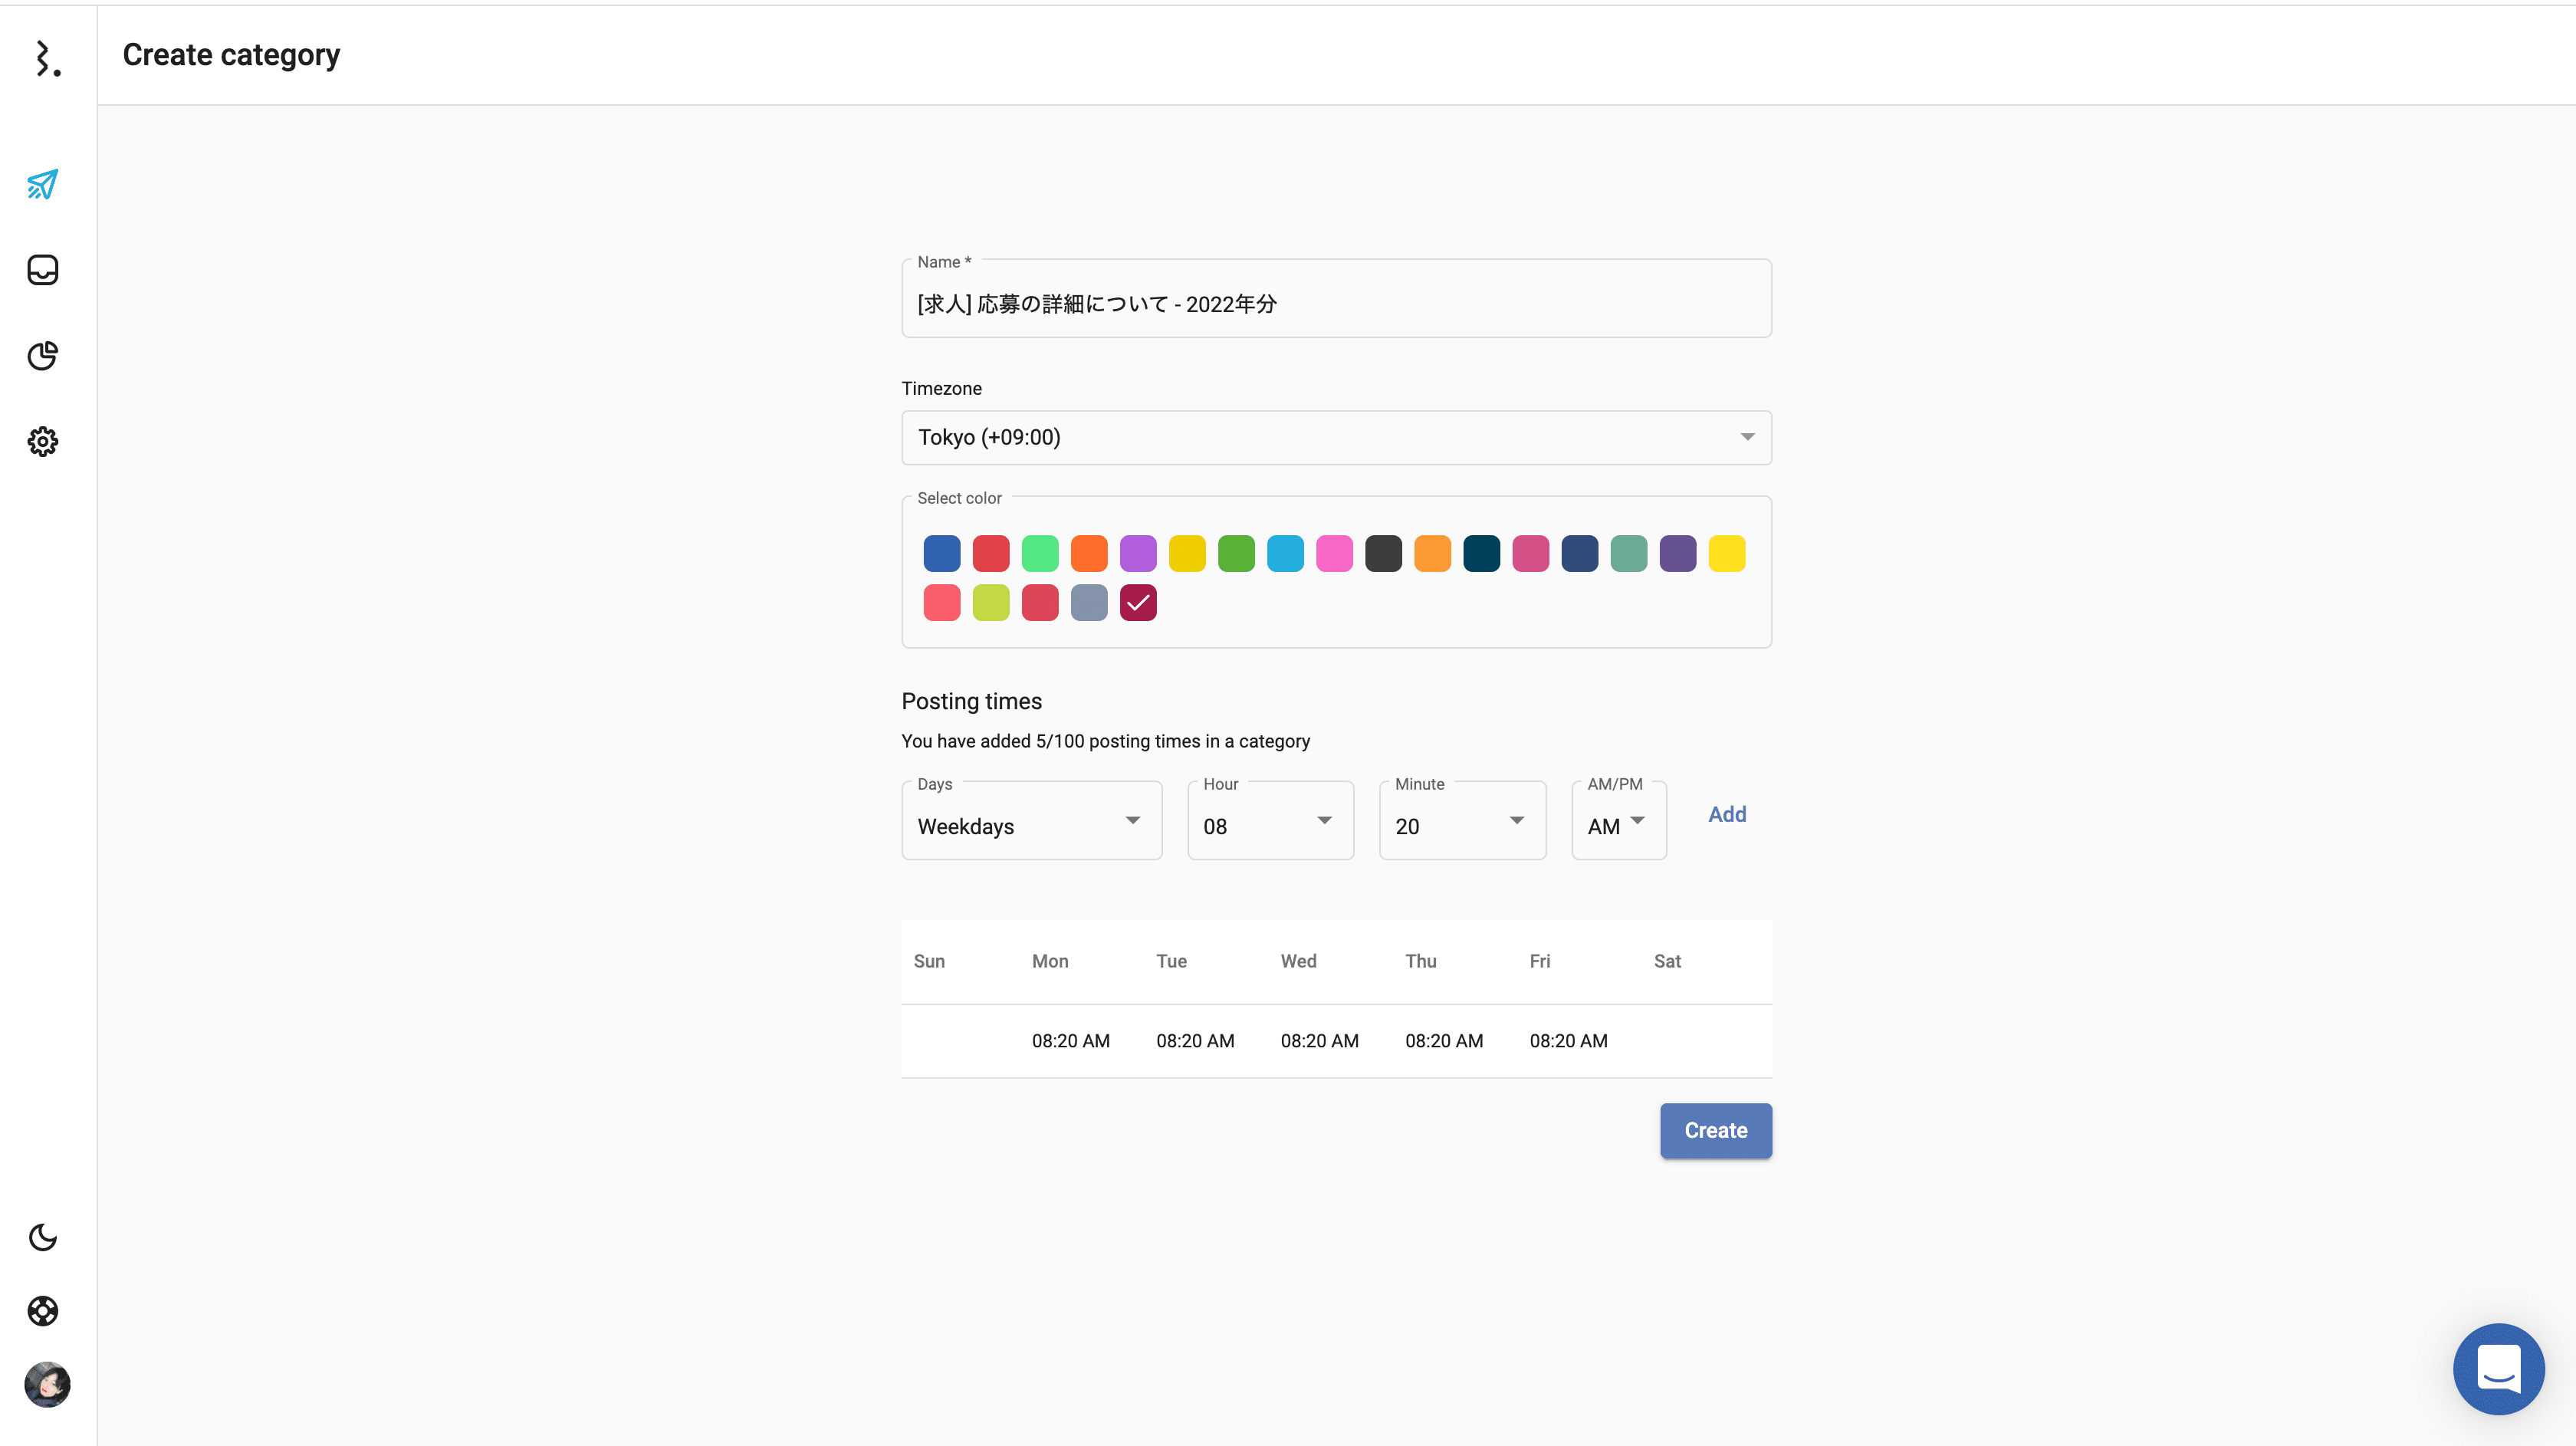The width and height of the screenshot is (2576, 1446).
Task: Choose the purple violet color swatch
Action: [1138, 553]
